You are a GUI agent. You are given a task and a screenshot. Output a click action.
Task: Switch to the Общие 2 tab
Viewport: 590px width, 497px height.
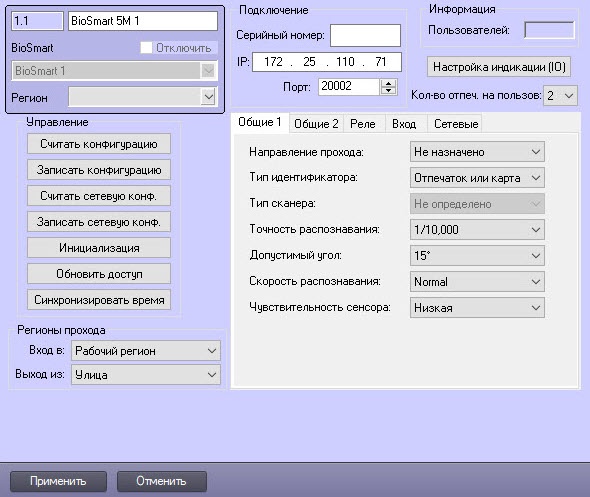click(x=316, y=124)
